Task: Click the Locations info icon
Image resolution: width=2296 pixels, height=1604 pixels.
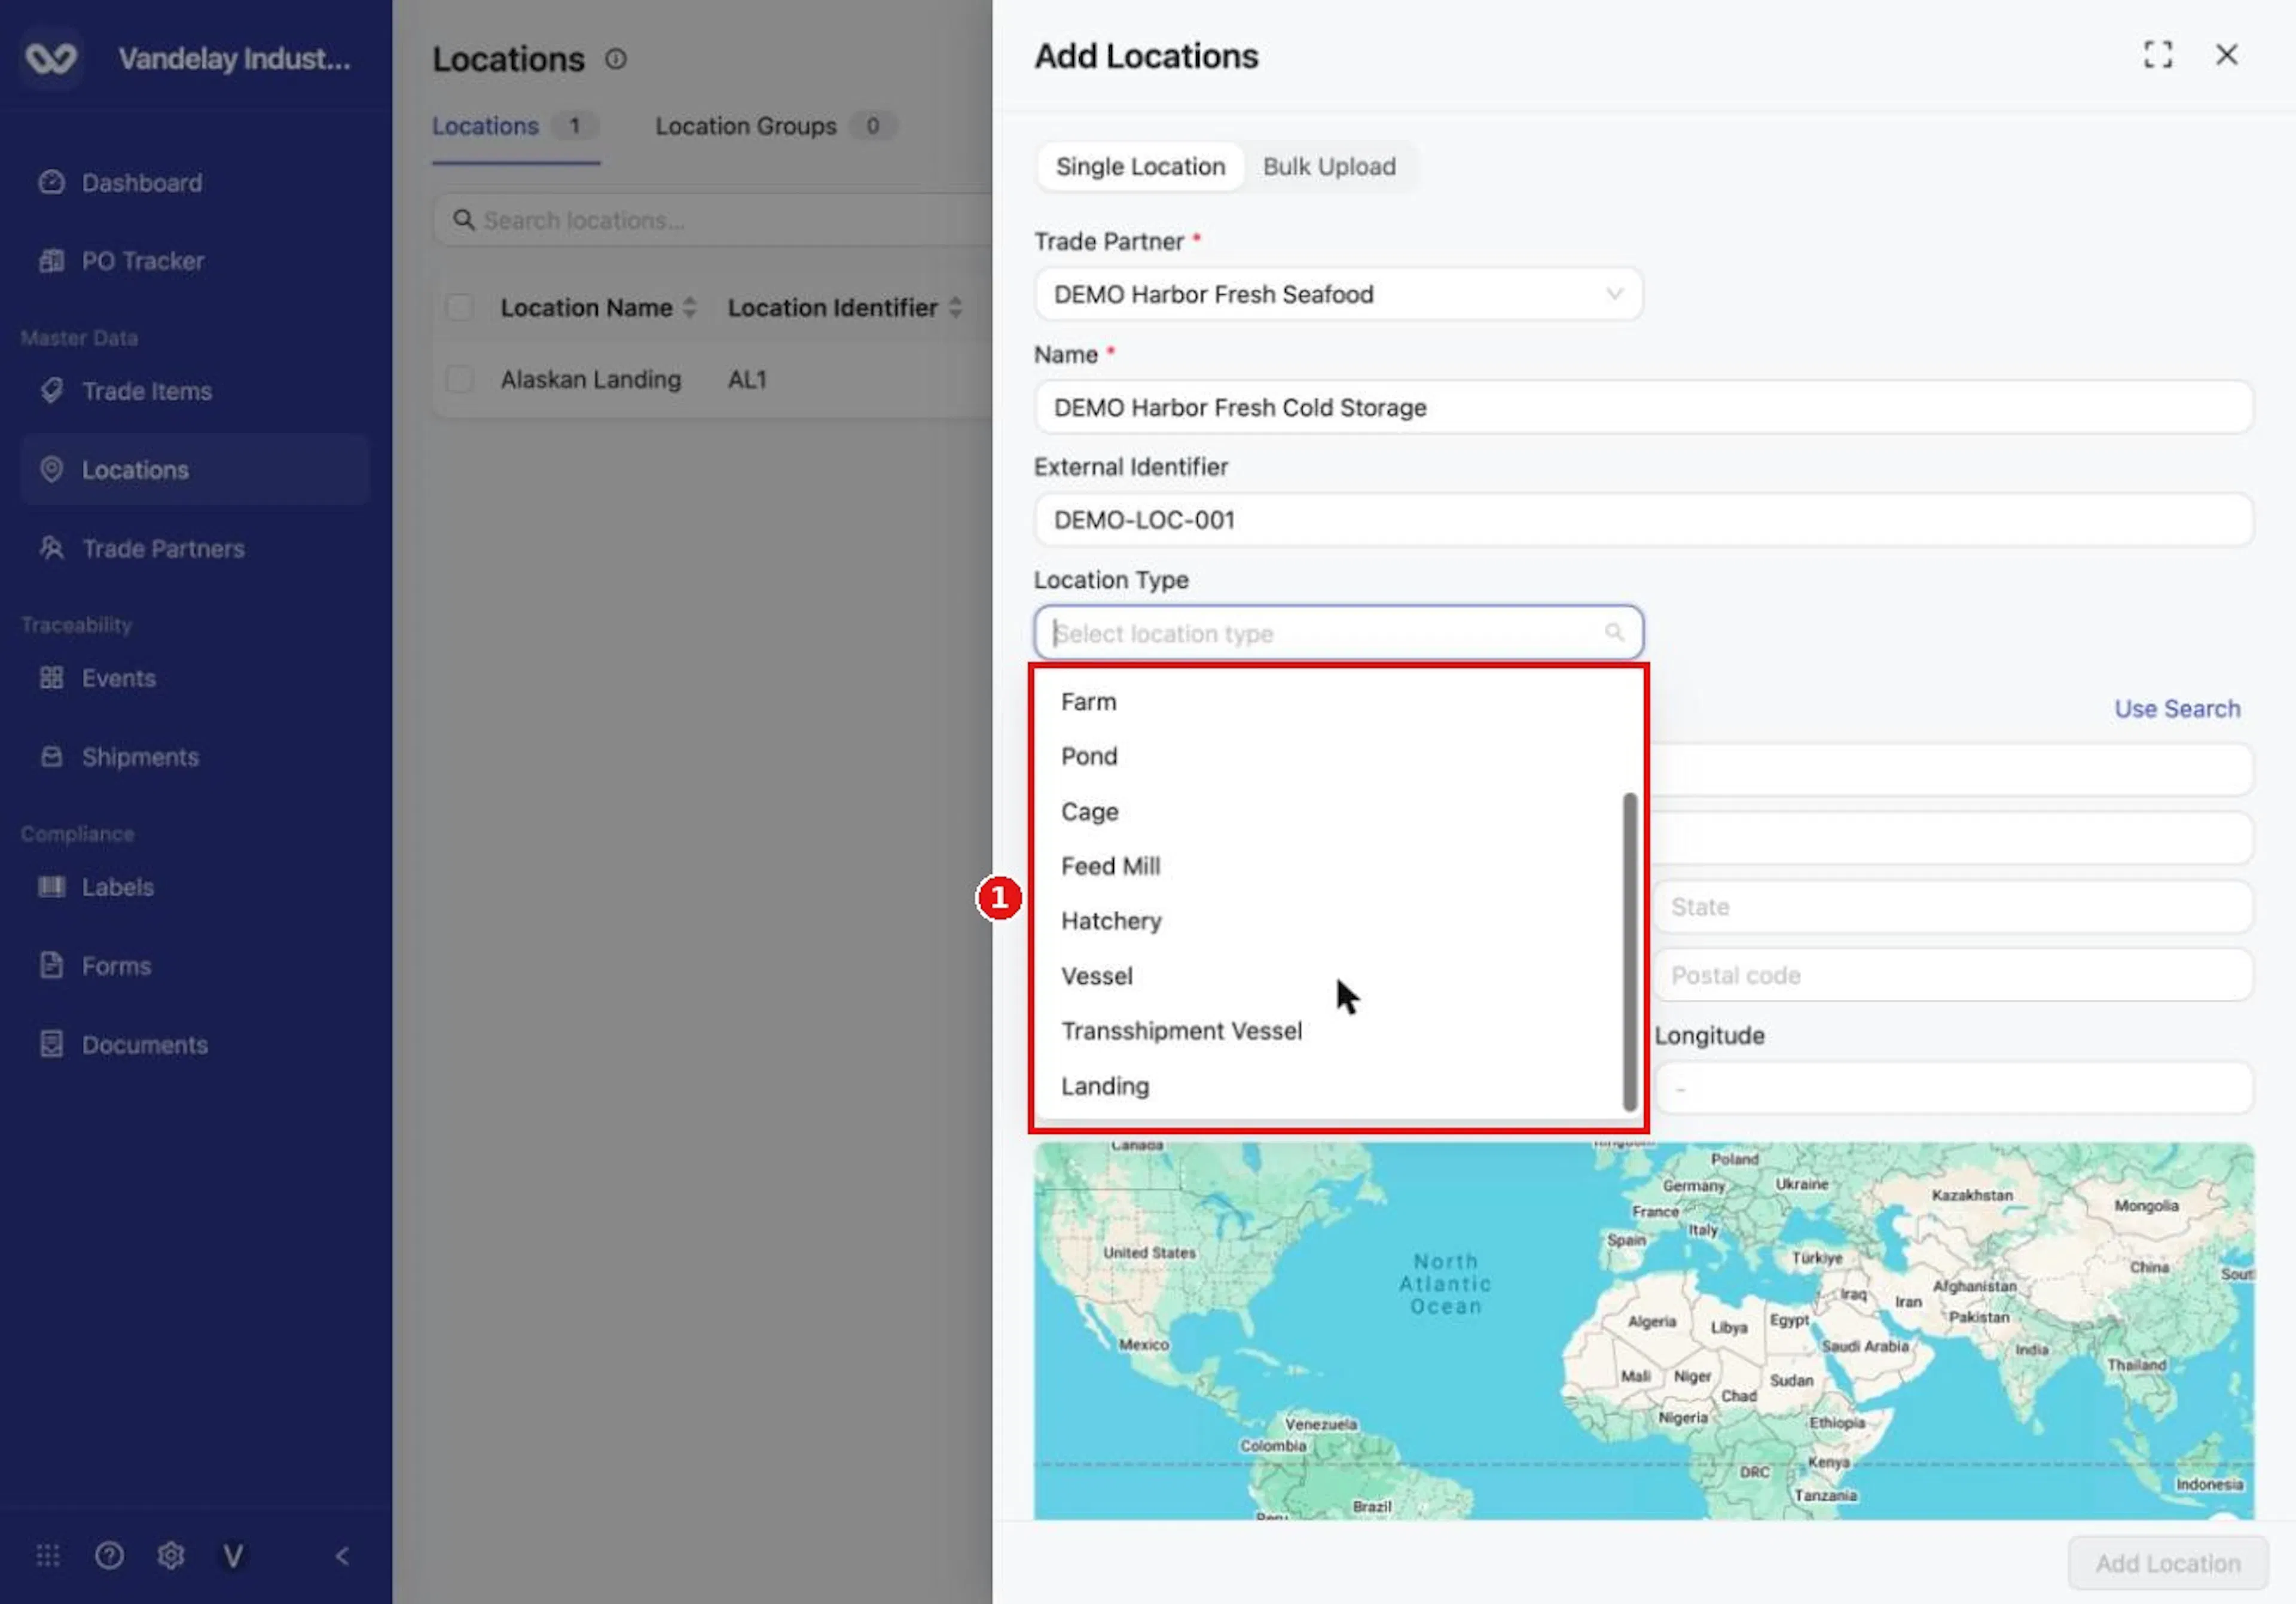Action: click(x=616, y=59)
